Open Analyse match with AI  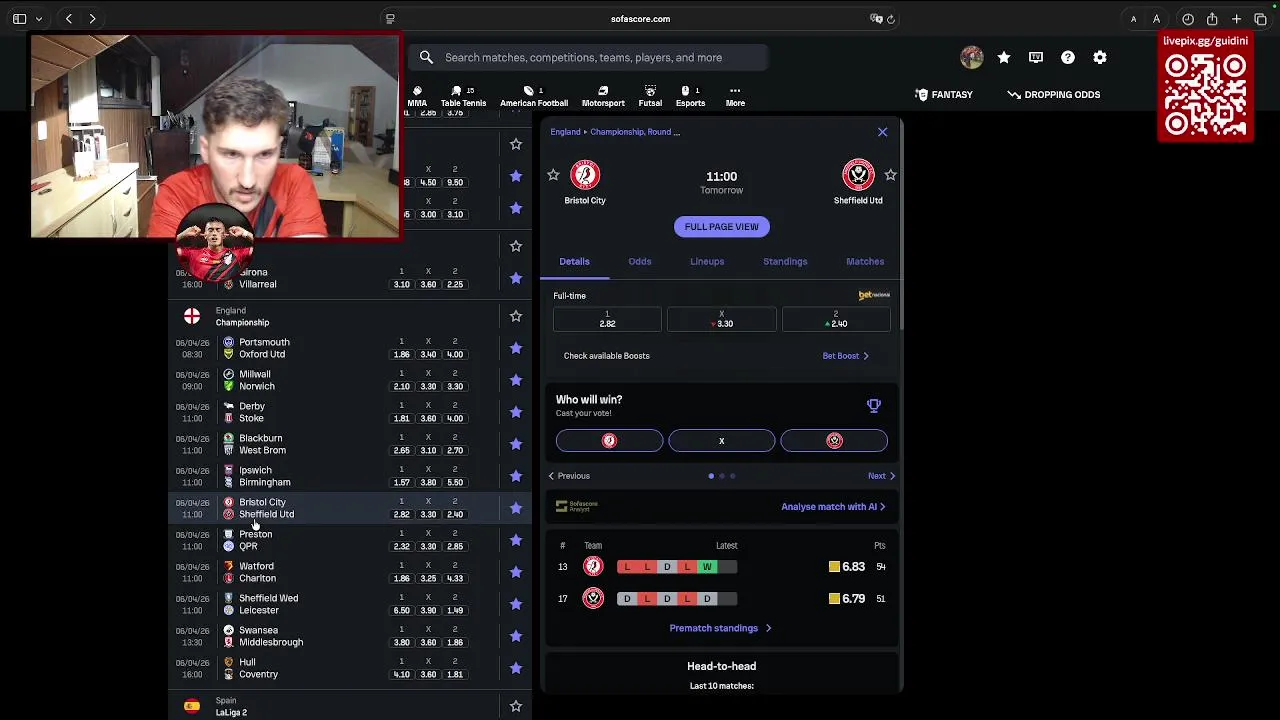coord(833,507)
